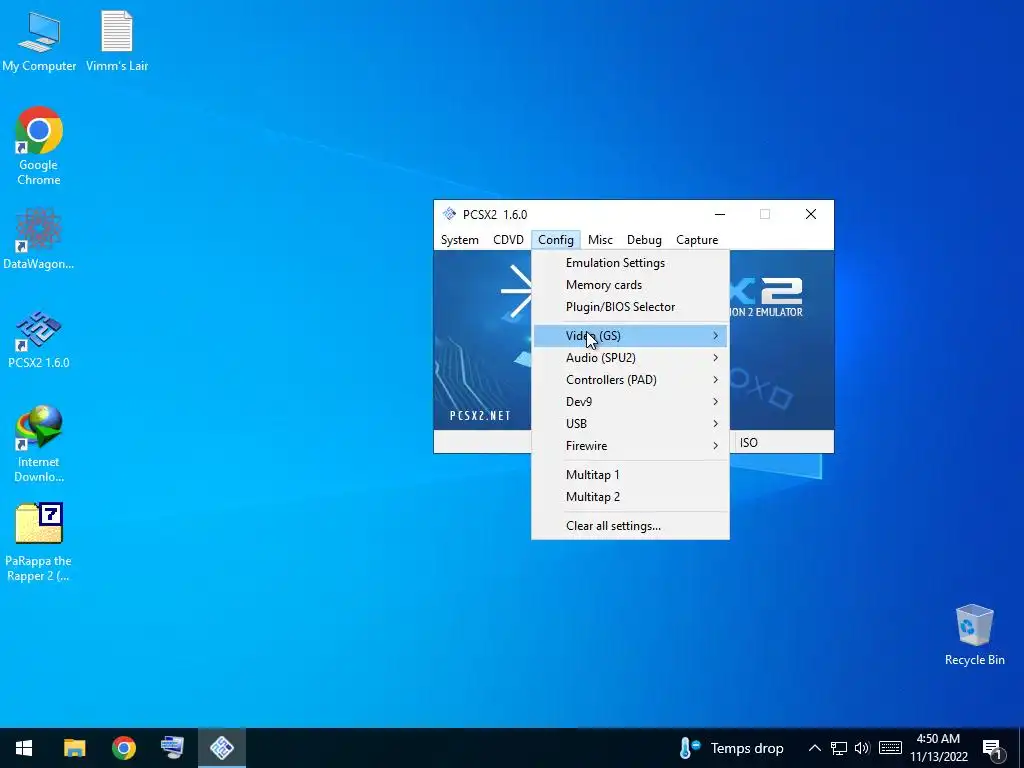Select the PCSX2 1.6.0 desktop shortcut
1024x768 pixels.
tap(39, 340)
